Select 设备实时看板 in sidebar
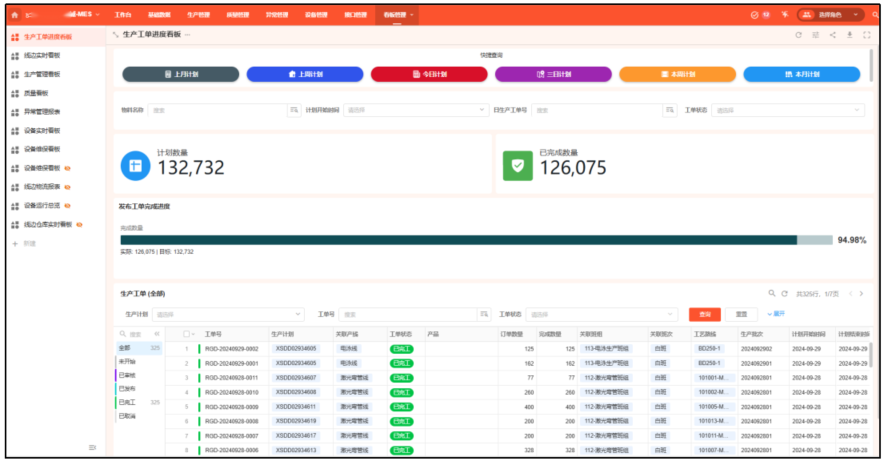The height and width of the screenshot is (462, 886). click(41, 130)
